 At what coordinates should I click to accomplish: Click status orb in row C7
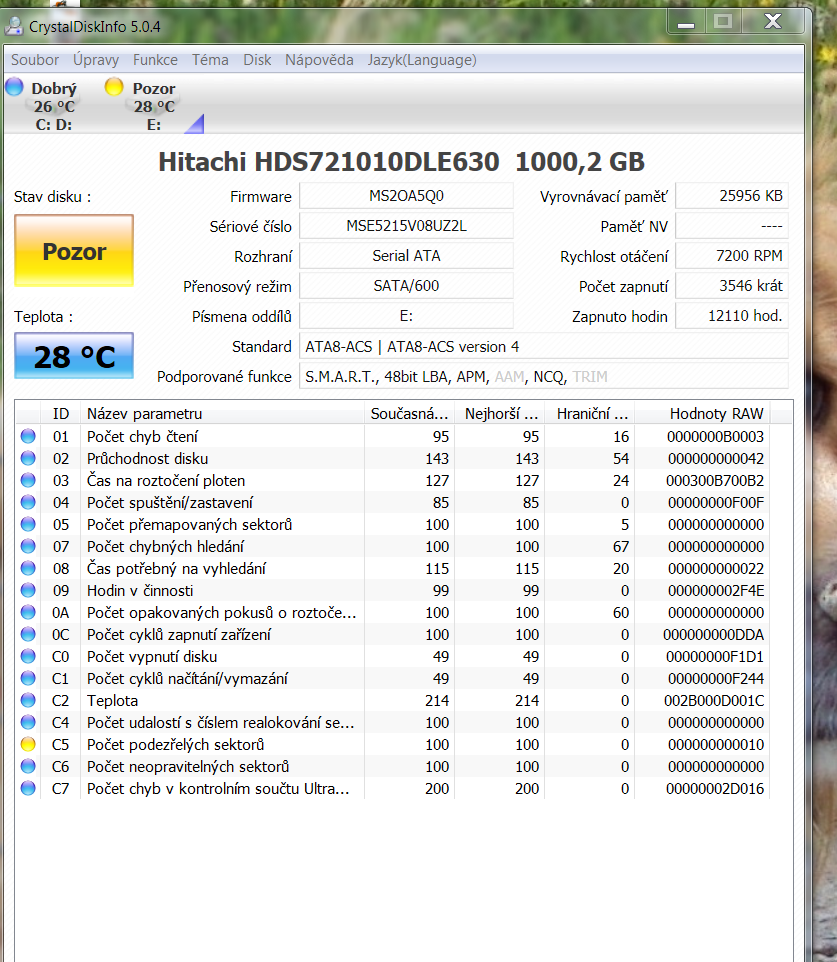pos(28,788)
